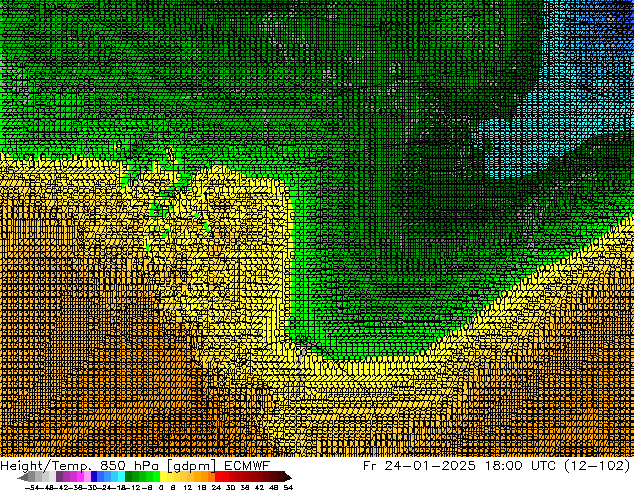Click the right dark arrow end of the color scale

pyautogui.click(x=288, y=477)
